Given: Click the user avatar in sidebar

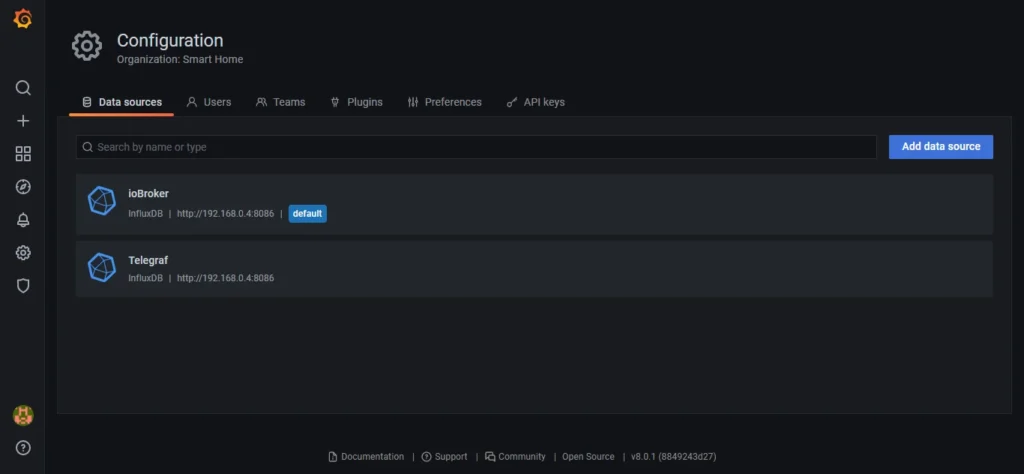Looking at the screenshot, I should pyautogui.click(x=23, y=415).
